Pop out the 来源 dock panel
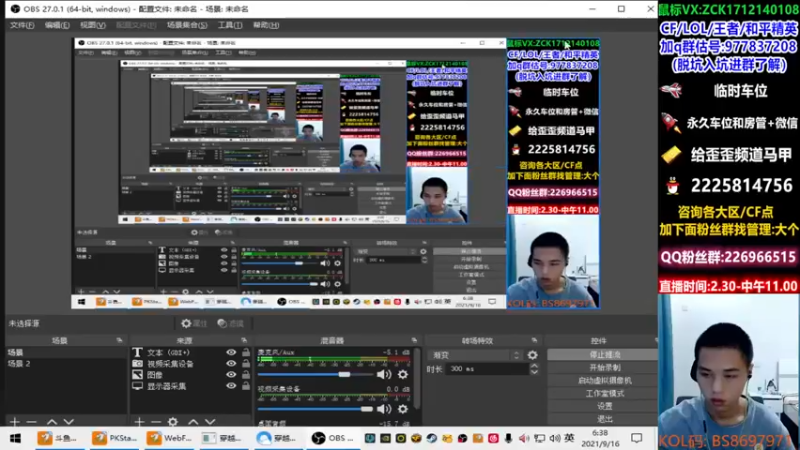Viewport: 800px width, 450px height. click(x=244, y=340)
